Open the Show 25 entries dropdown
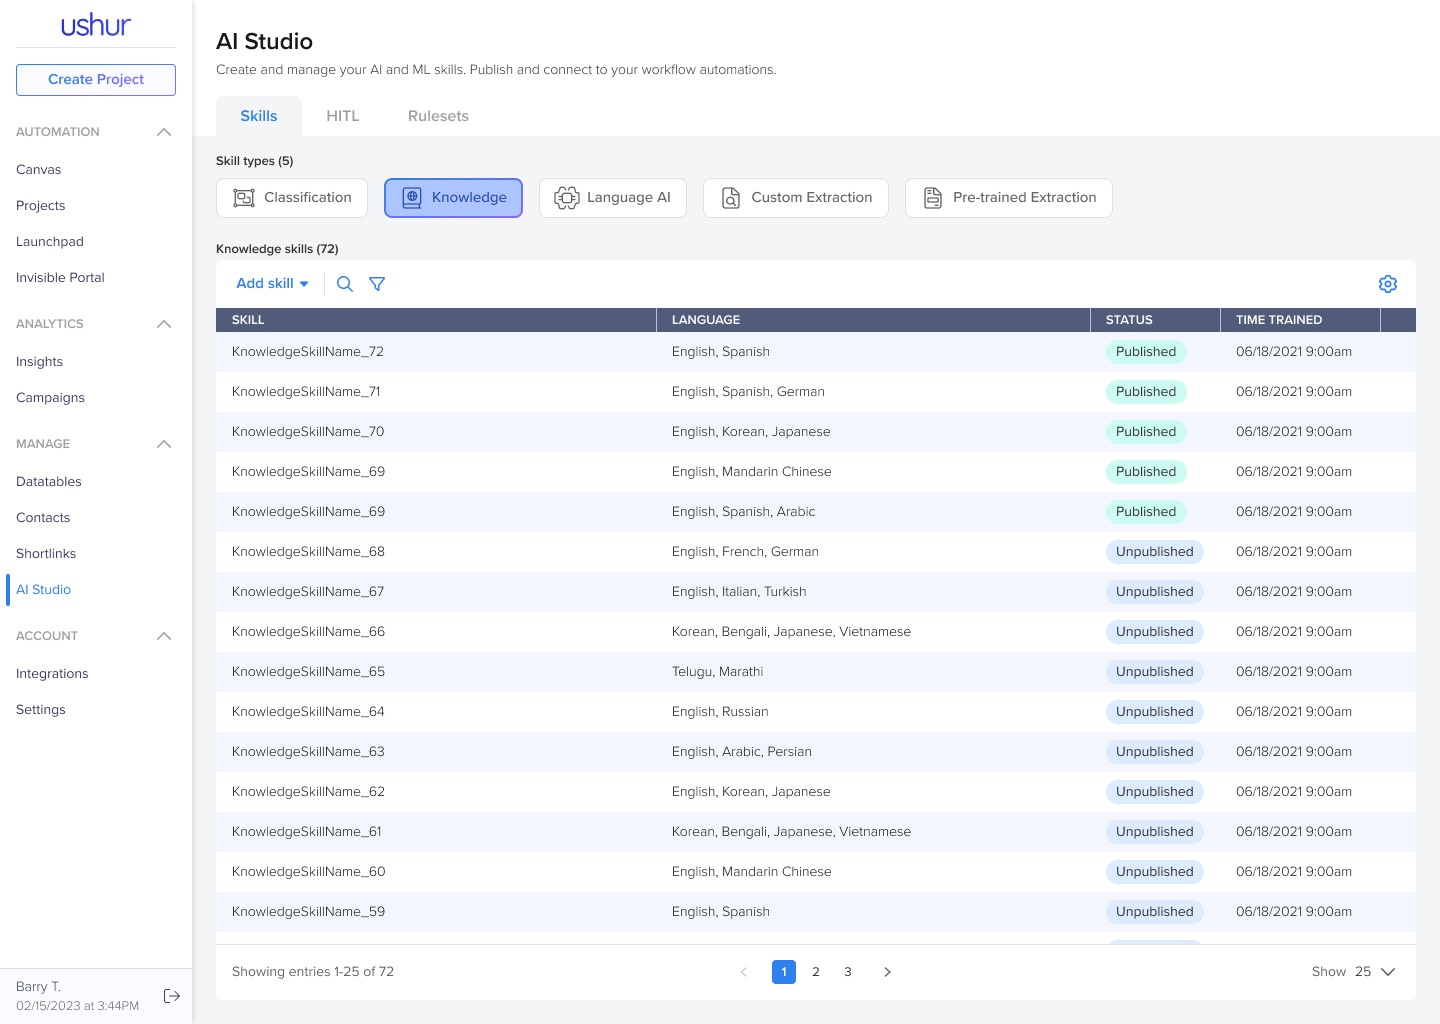 tap(1353, 972)
